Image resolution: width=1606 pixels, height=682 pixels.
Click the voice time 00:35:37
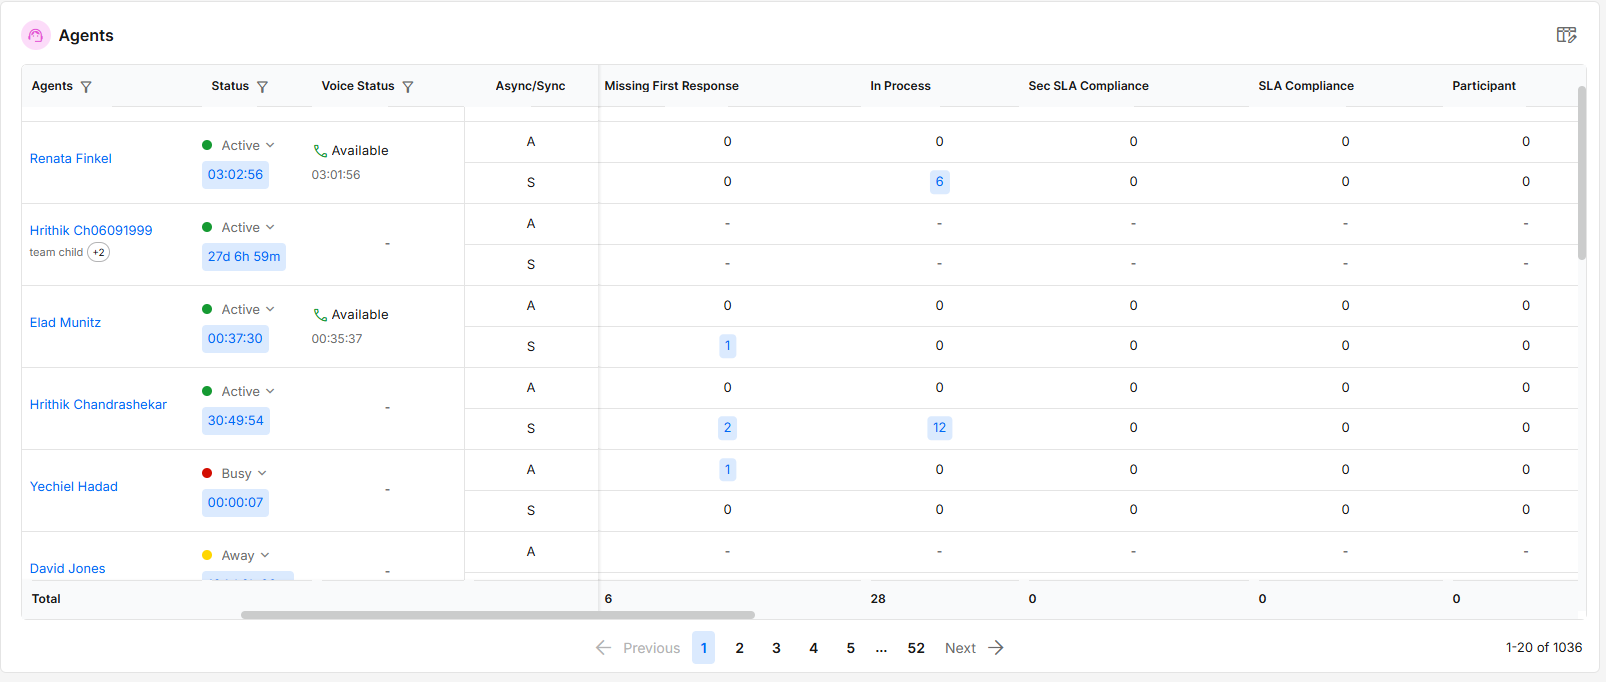point(337,339)
